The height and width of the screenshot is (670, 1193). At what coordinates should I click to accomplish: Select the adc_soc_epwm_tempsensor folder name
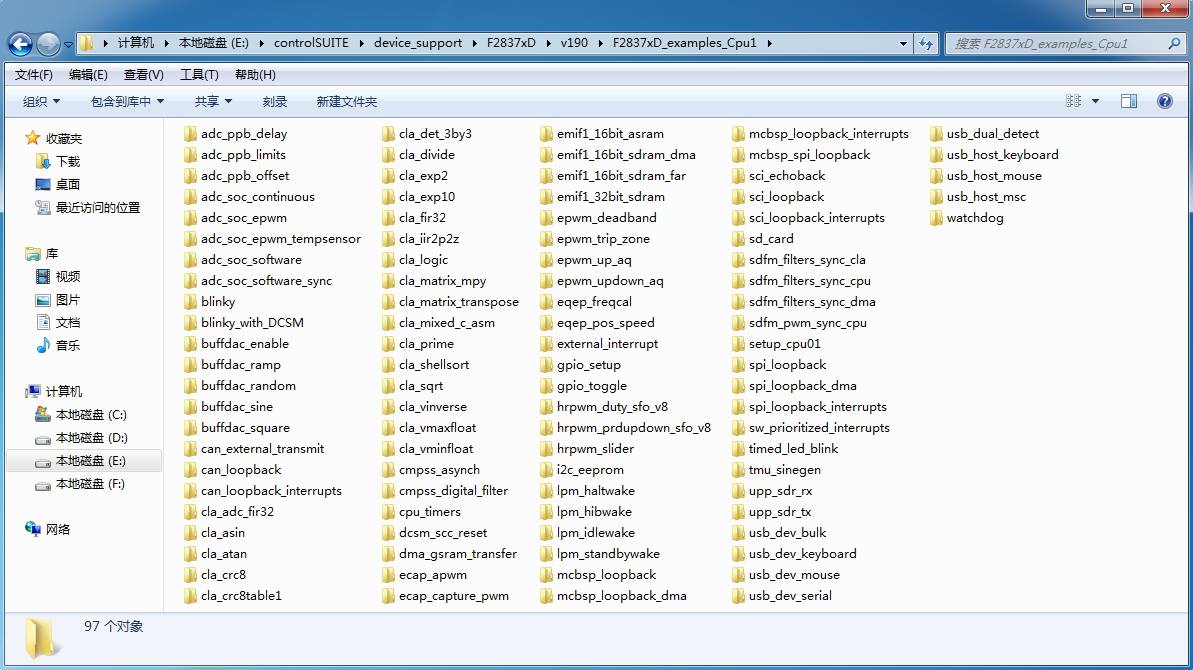tap(281, 239)
